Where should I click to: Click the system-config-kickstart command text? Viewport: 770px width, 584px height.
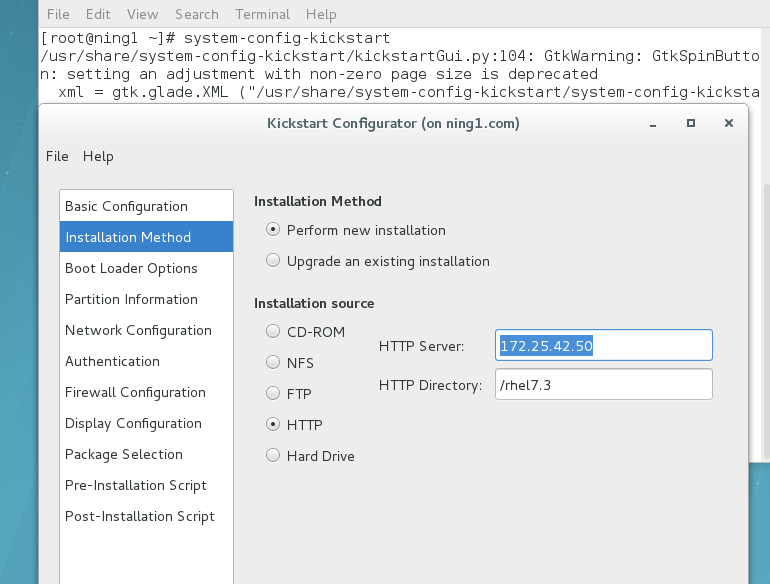[x=287, y=38]
